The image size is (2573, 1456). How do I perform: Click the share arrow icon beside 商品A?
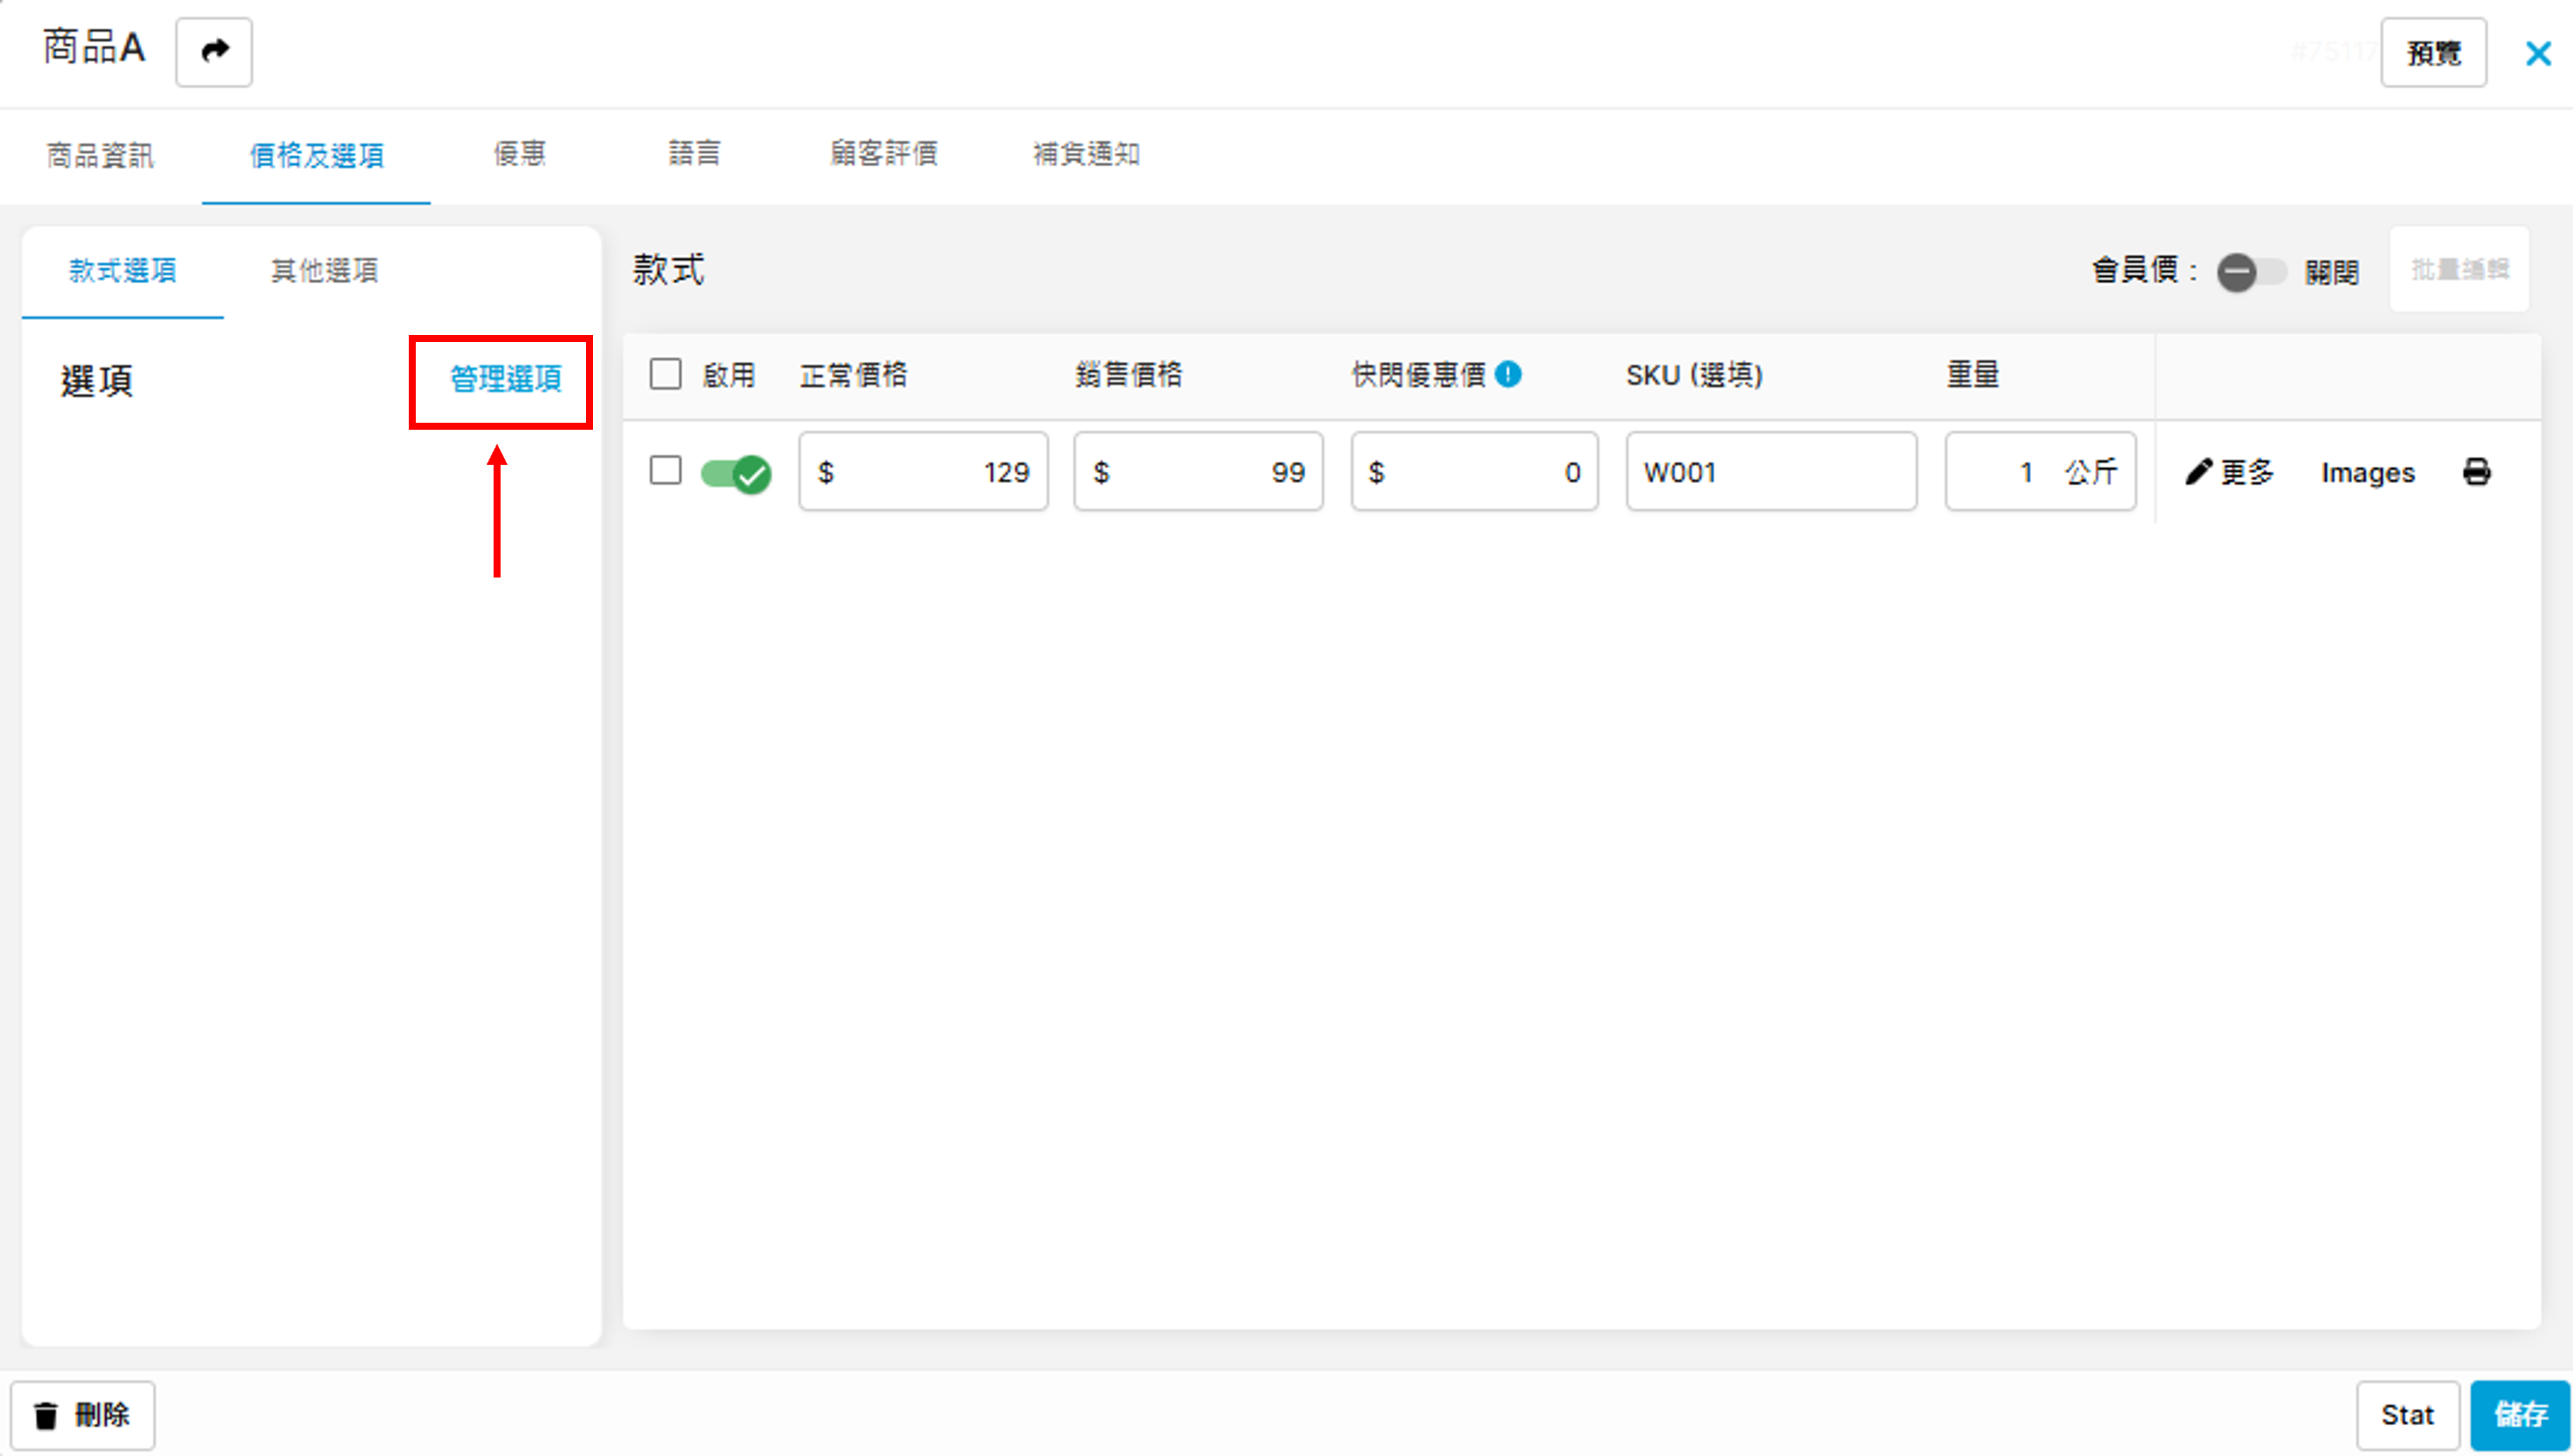coord(214,51)
